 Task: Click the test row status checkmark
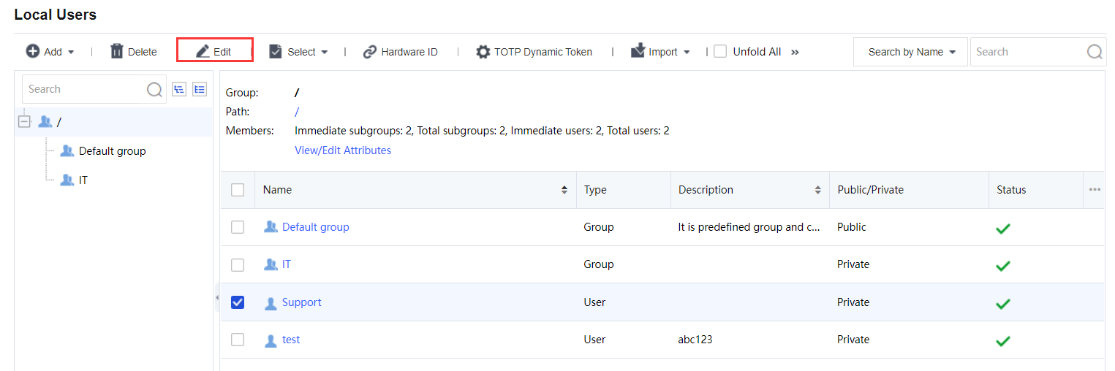1003,341
